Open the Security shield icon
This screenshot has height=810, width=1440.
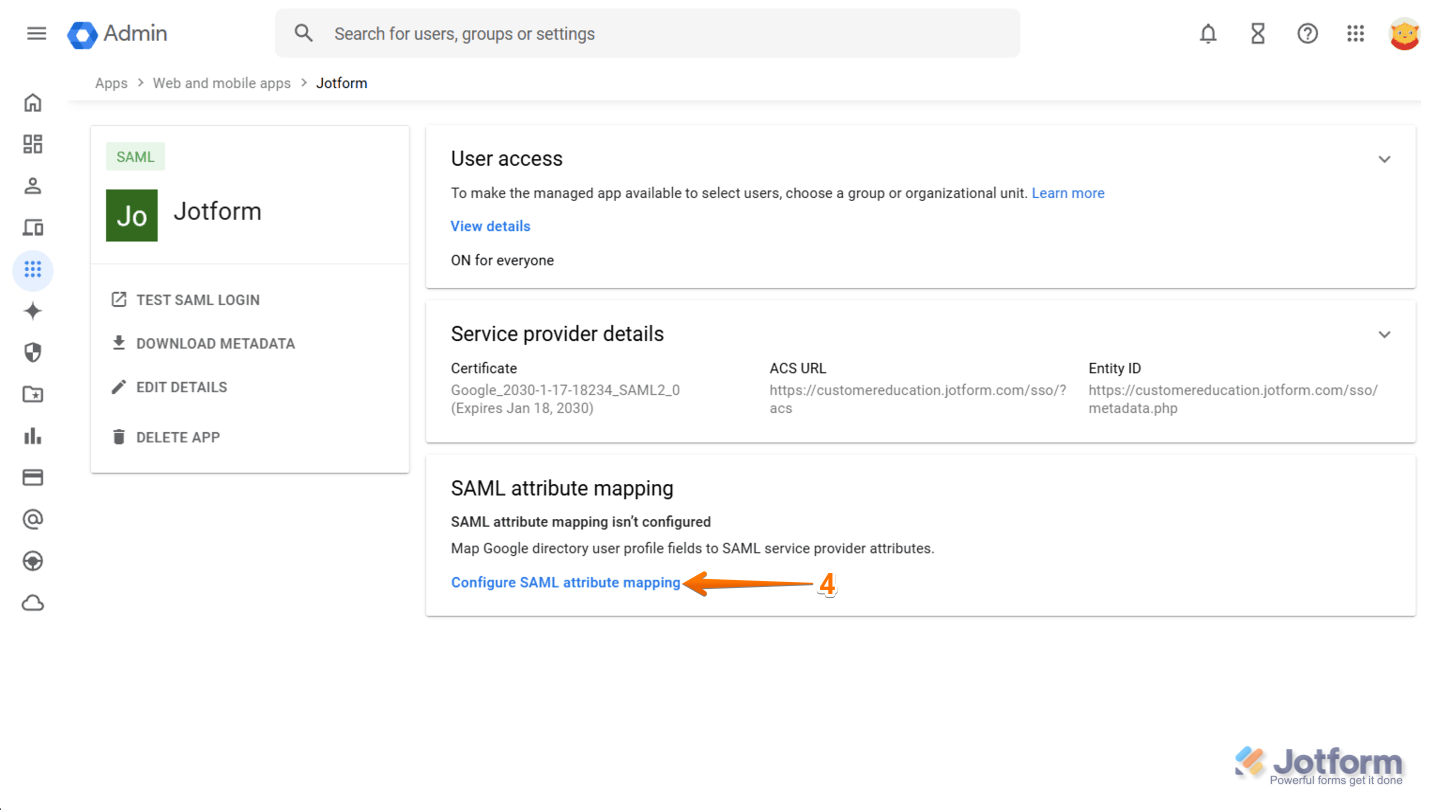point(33,352)
